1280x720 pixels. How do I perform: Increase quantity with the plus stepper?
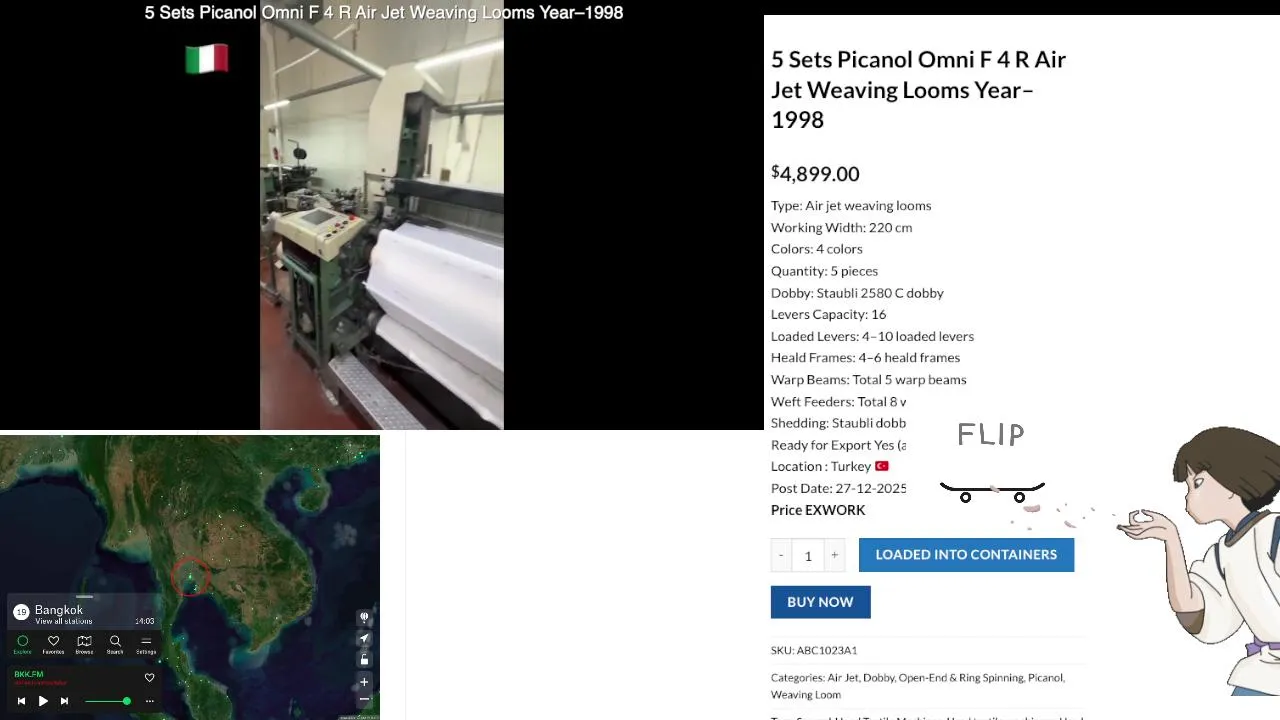click(834, 555)
